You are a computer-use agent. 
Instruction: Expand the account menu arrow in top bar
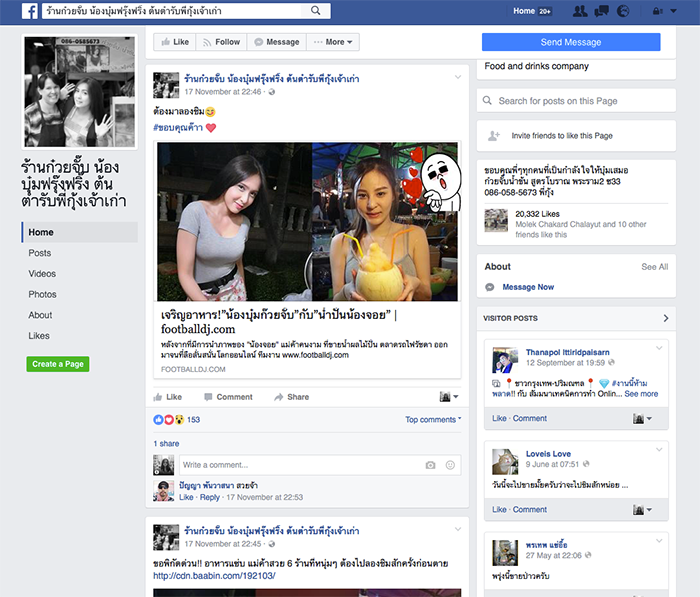point(674,11)
